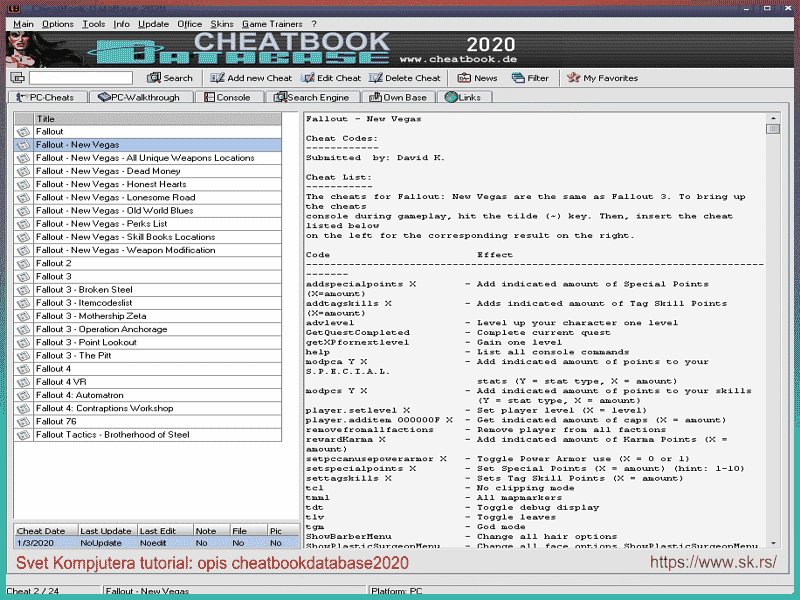Open the Office menu
800x600 pixels.
tap(189, 24)
